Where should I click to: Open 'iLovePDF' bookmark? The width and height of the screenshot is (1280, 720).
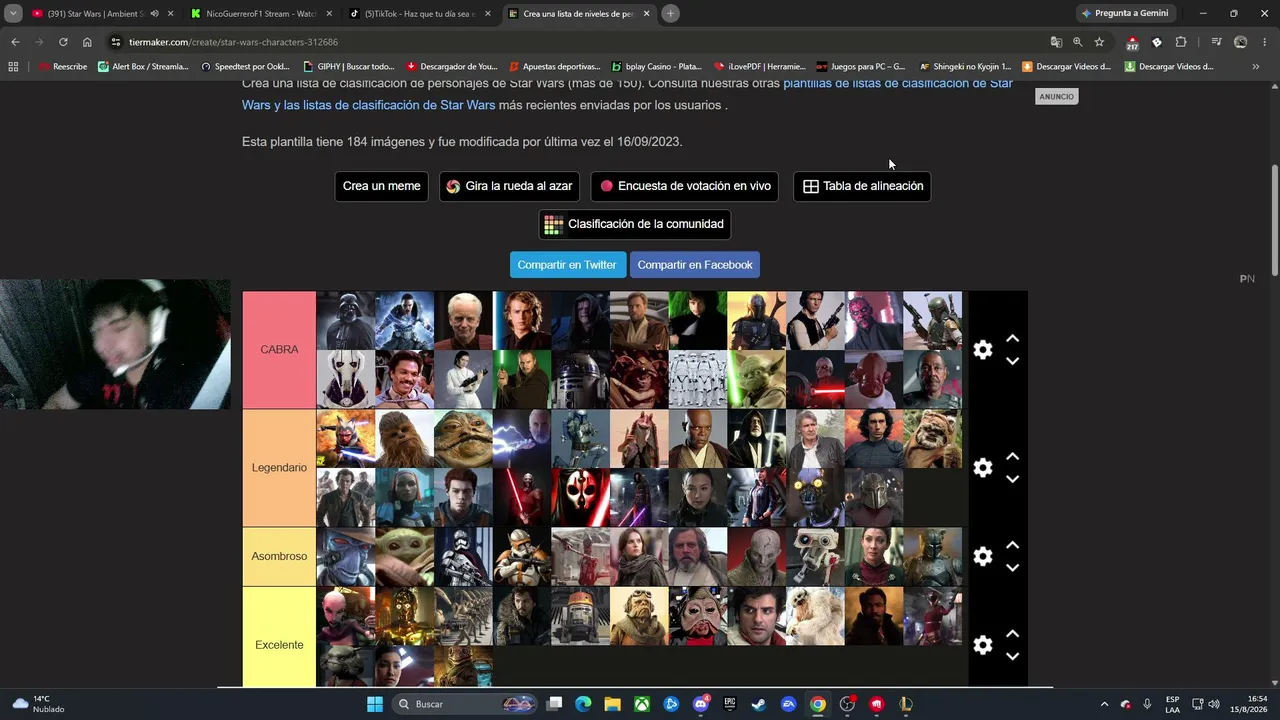760,67
